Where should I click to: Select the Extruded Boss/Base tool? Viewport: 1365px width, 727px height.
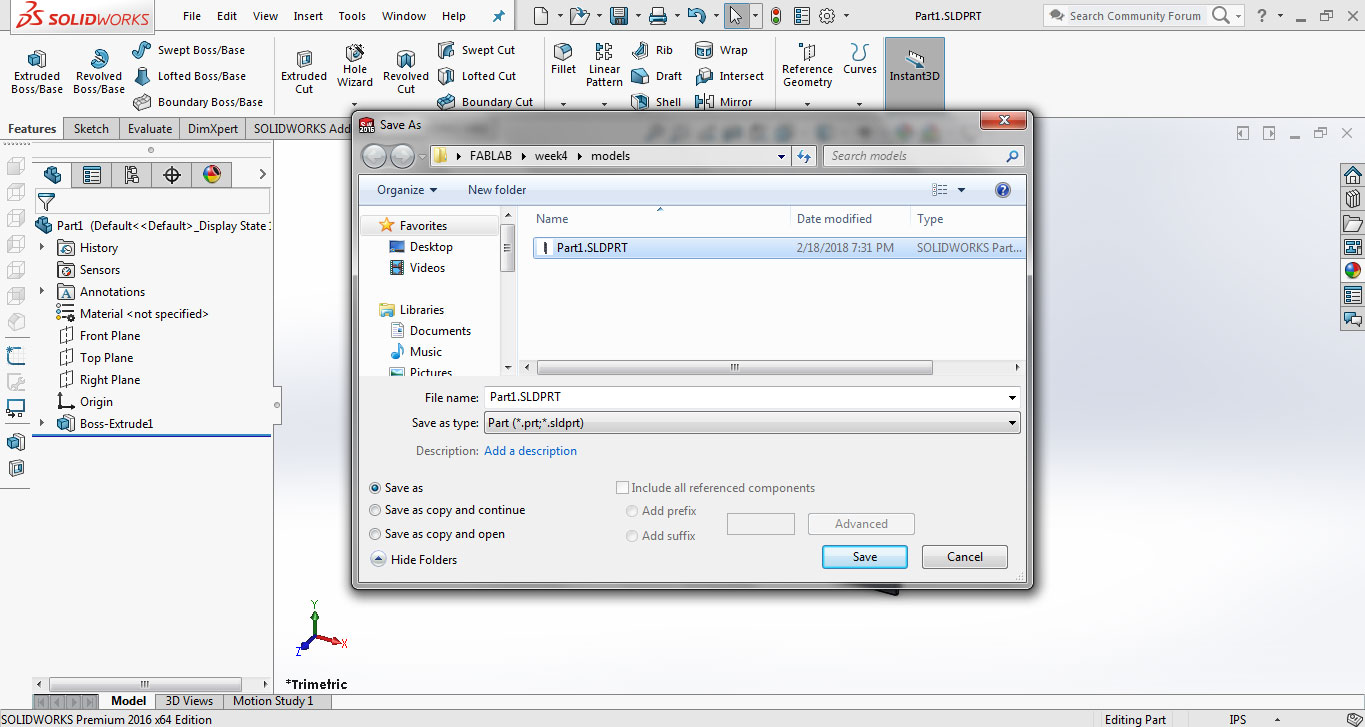pyautogui.click(x=36, y=71)
